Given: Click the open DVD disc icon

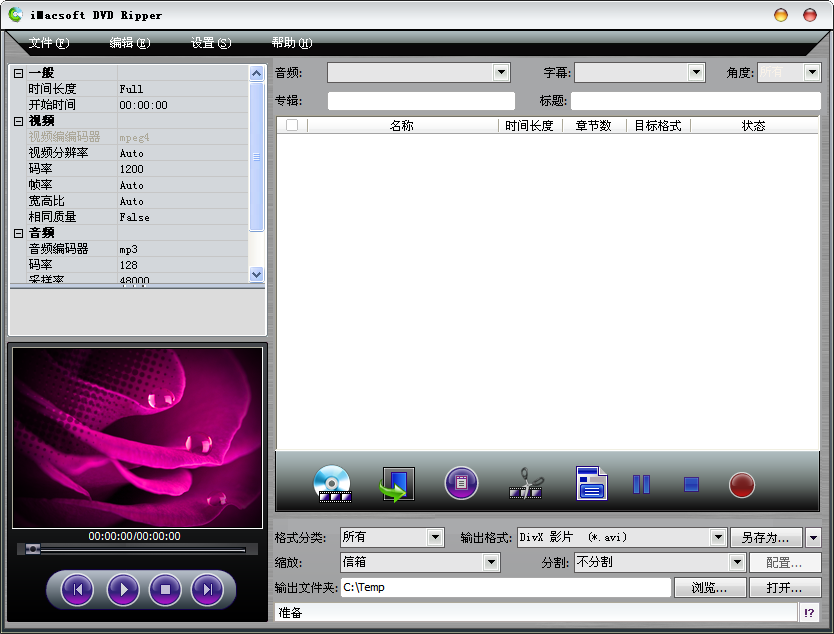Looking at the screenshot, I should click(x=332, y=484).
